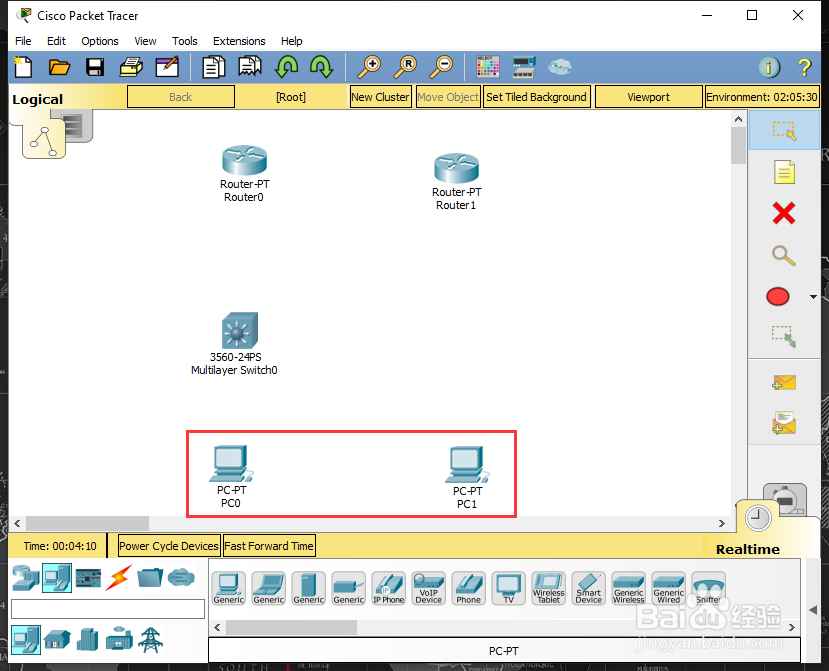Viewport: 829px width, 671px height.
Task: Click the Print icon
Action: click(131, 67)
